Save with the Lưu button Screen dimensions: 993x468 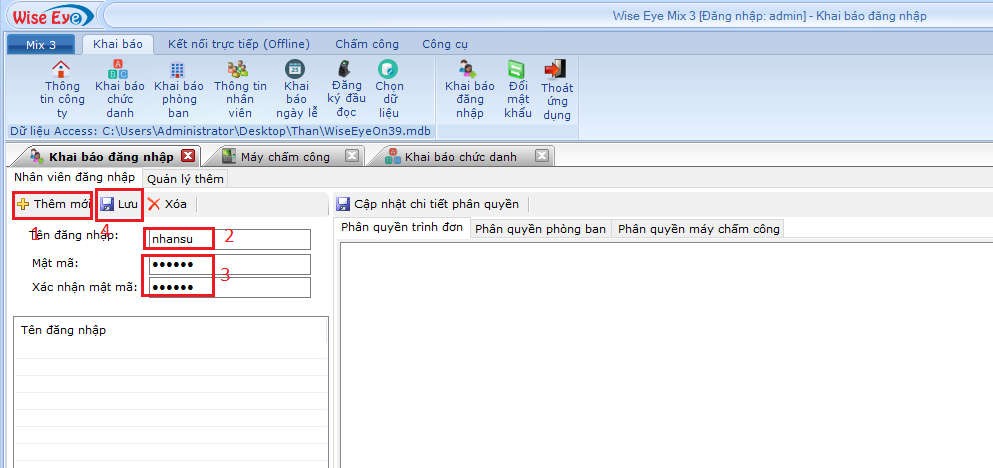click(x=118, y=204)
